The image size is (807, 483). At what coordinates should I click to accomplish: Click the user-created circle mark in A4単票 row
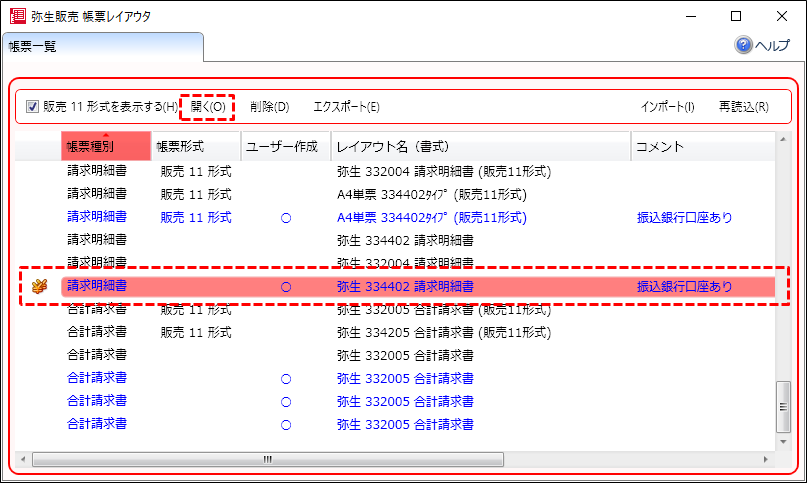286,218
